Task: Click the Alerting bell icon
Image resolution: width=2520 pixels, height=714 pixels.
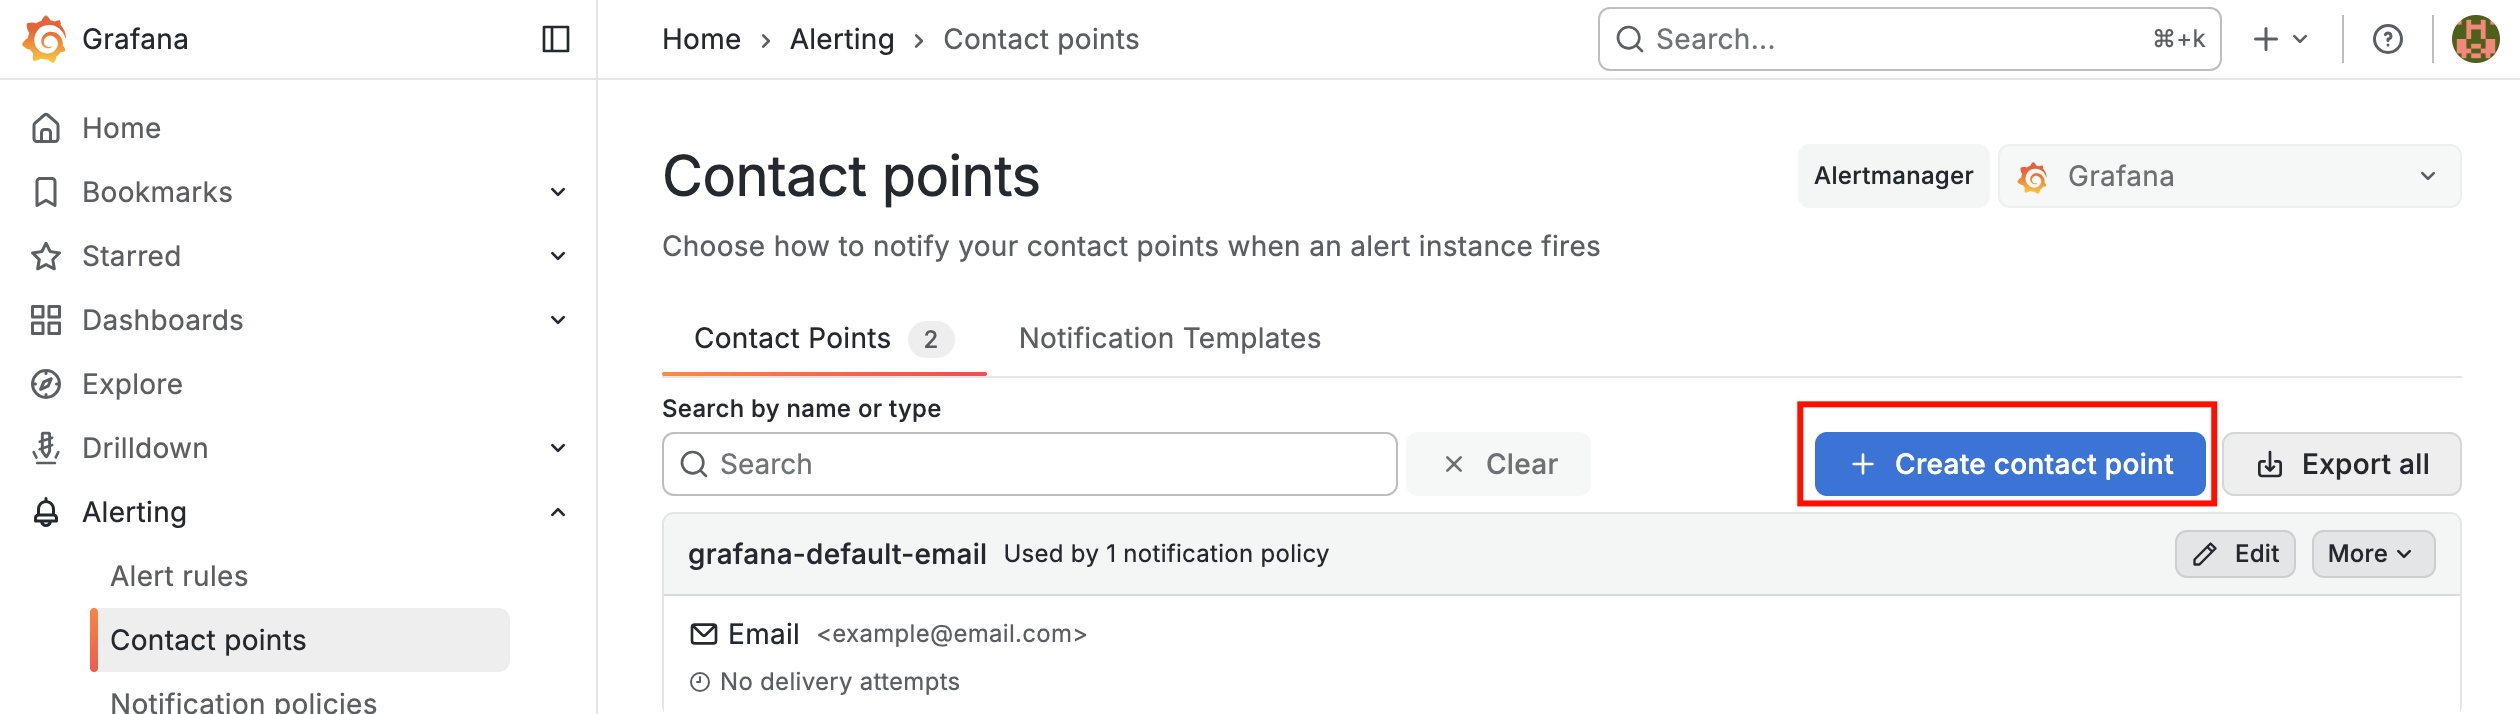Action: coord(46,512)
